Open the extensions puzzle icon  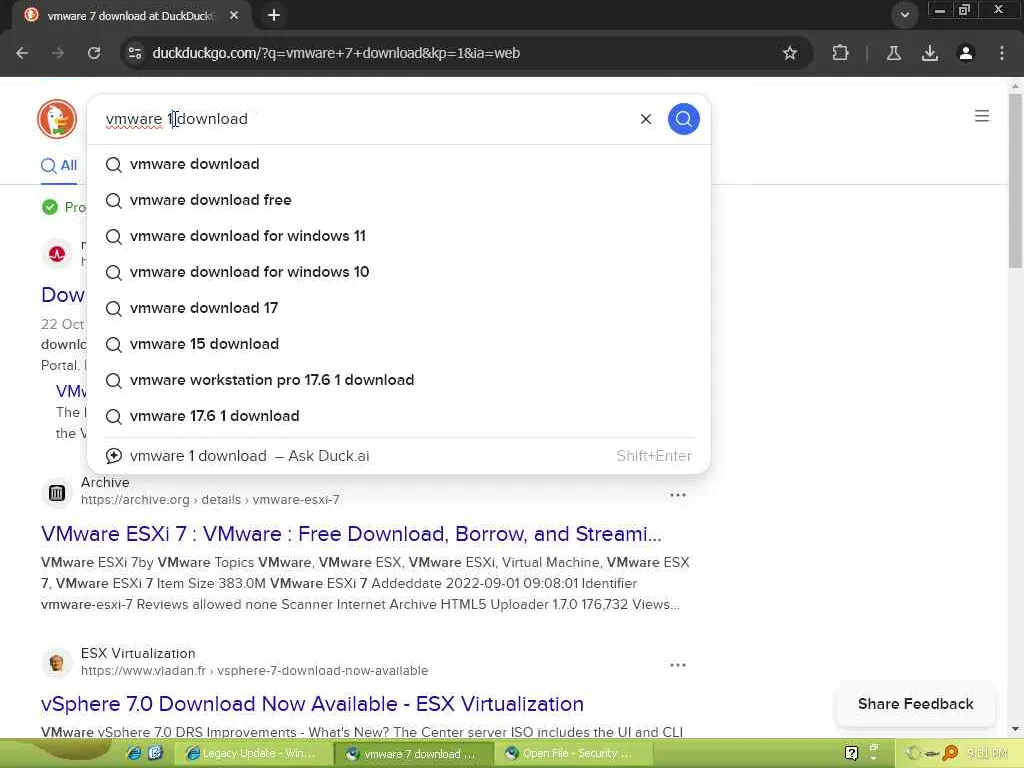click(840, 53)
